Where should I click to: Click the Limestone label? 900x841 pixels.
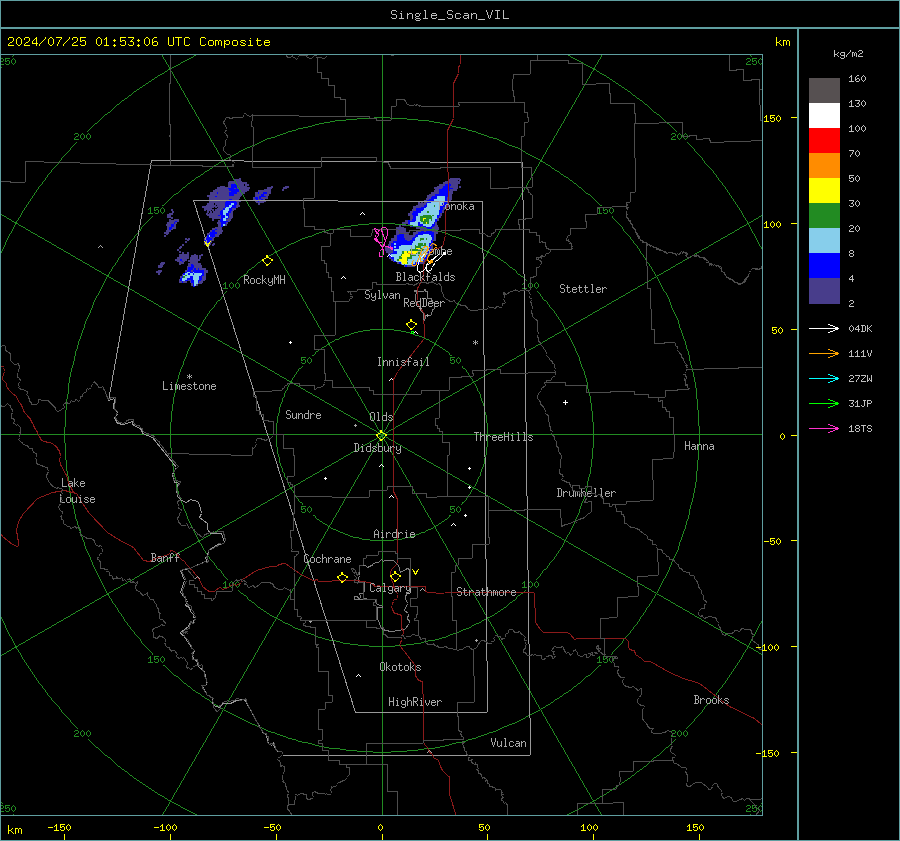point(189,386)
